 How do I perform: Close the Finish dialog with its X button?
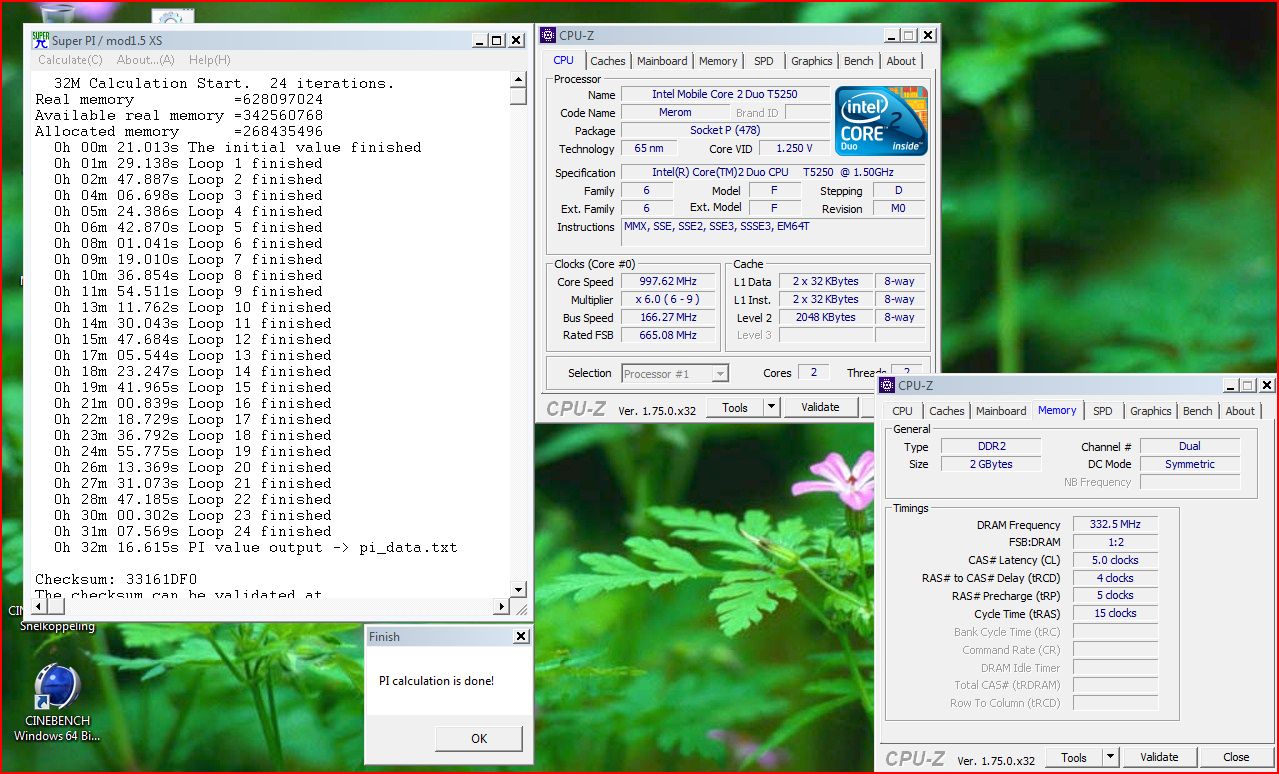coord(520,636)
